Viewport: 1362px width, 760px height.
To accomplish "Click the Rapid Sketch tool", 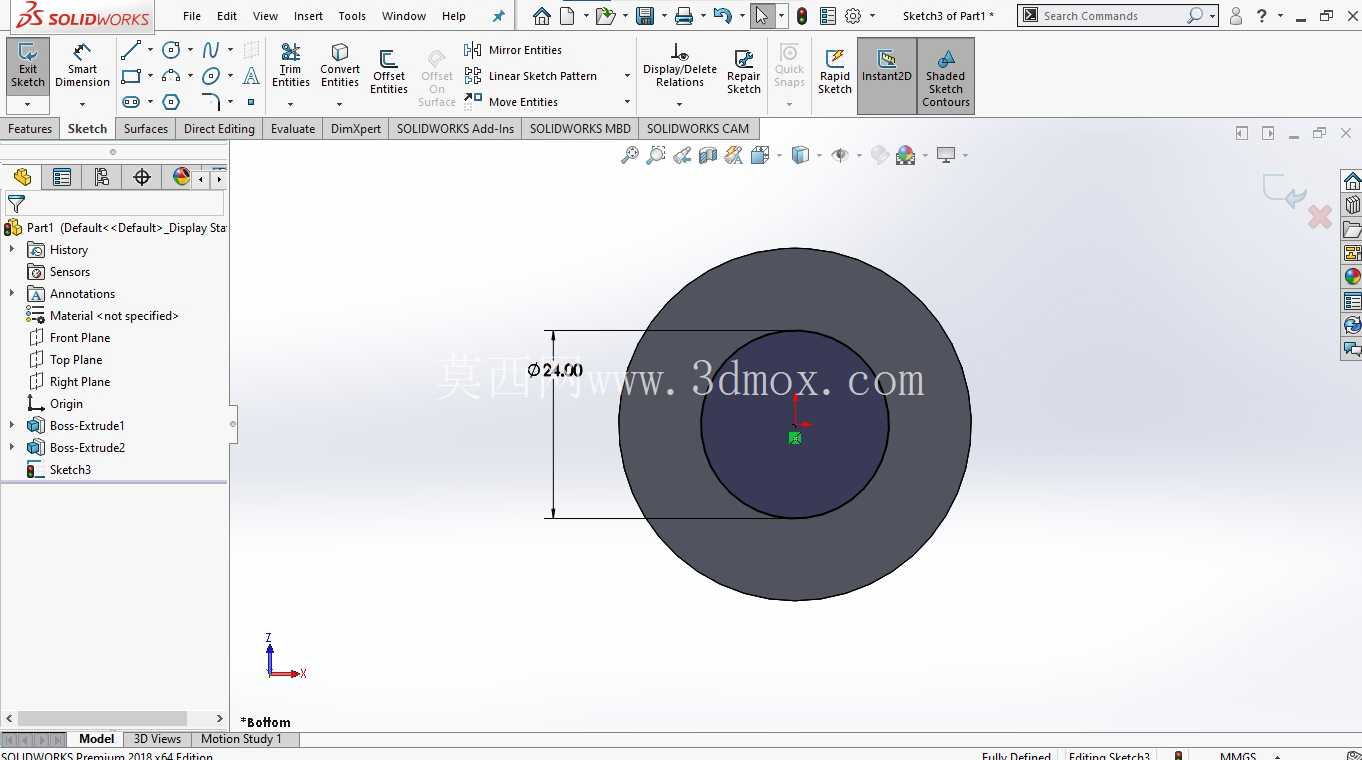I will 835,70.
